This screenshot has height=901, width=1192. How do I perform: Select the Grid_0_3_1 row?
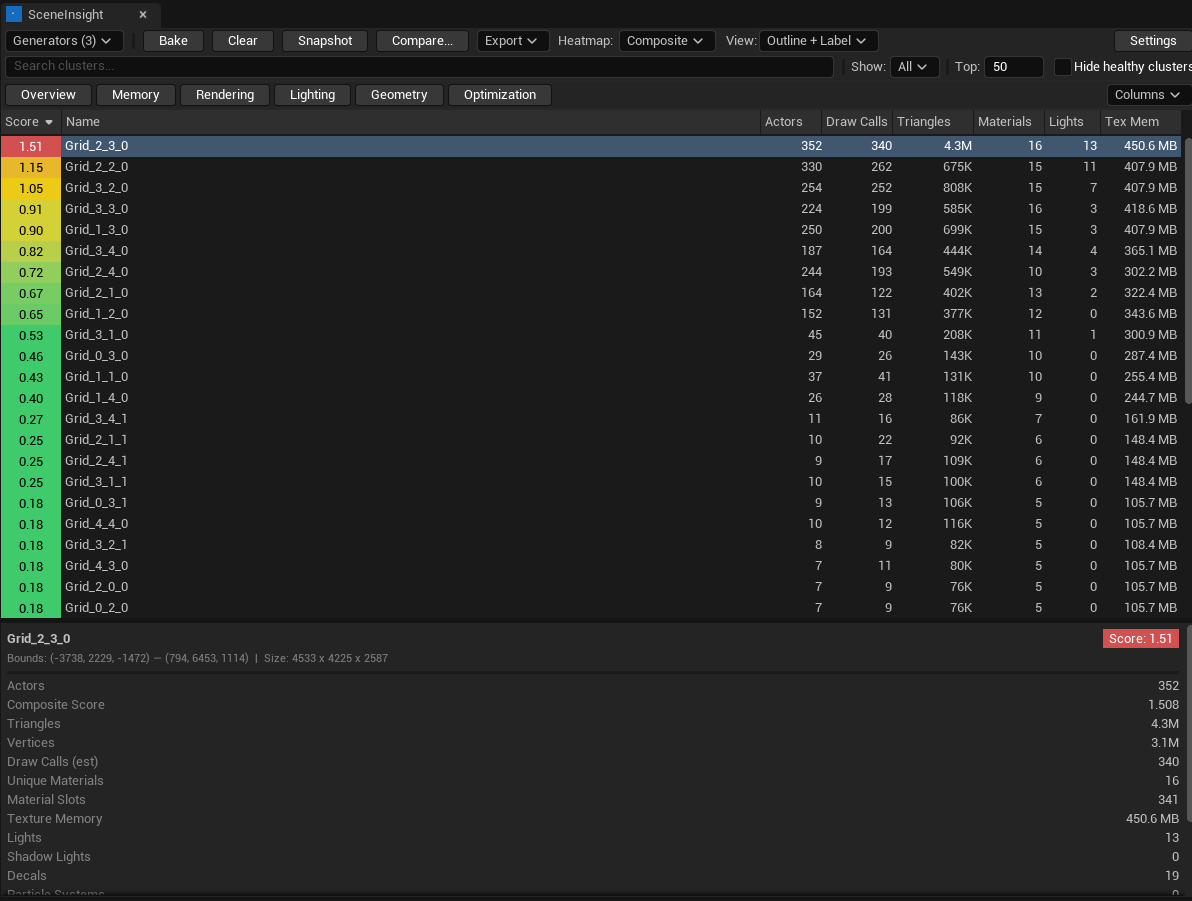point(591,503)
